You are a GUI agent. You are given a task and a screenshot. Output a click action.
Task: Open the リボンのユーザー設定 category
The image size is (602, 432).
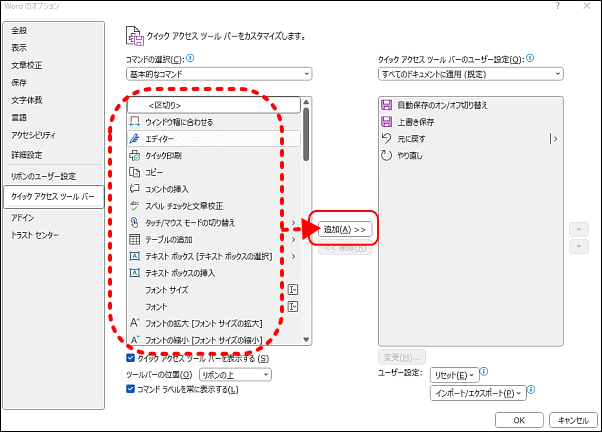(x=43, y=176)
